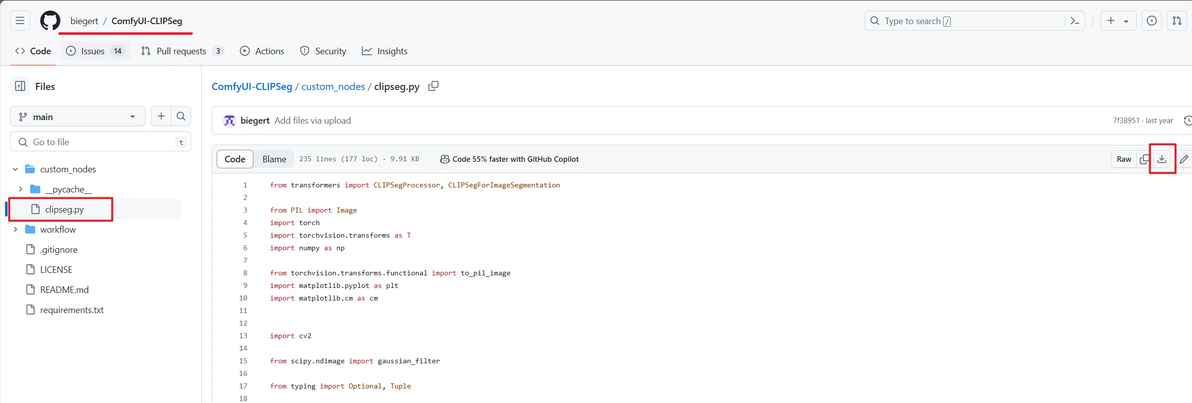Collapse the Files side panel icon
Screen dimensions: 1192x403
click(x=20, y=87)
